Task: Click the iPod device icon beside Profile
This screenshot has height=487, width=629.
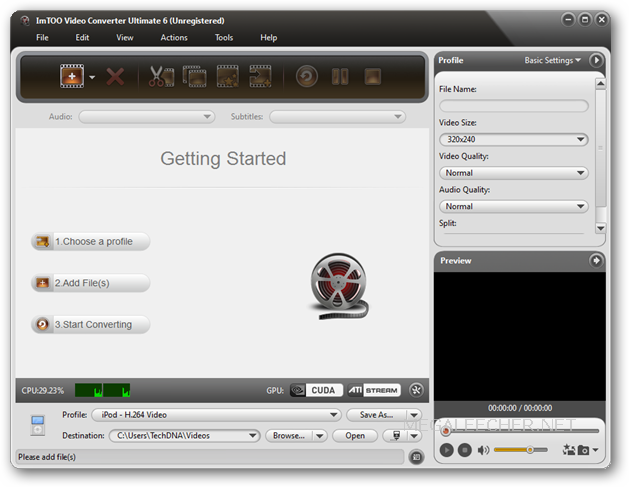Action: [x=38, y=426]
